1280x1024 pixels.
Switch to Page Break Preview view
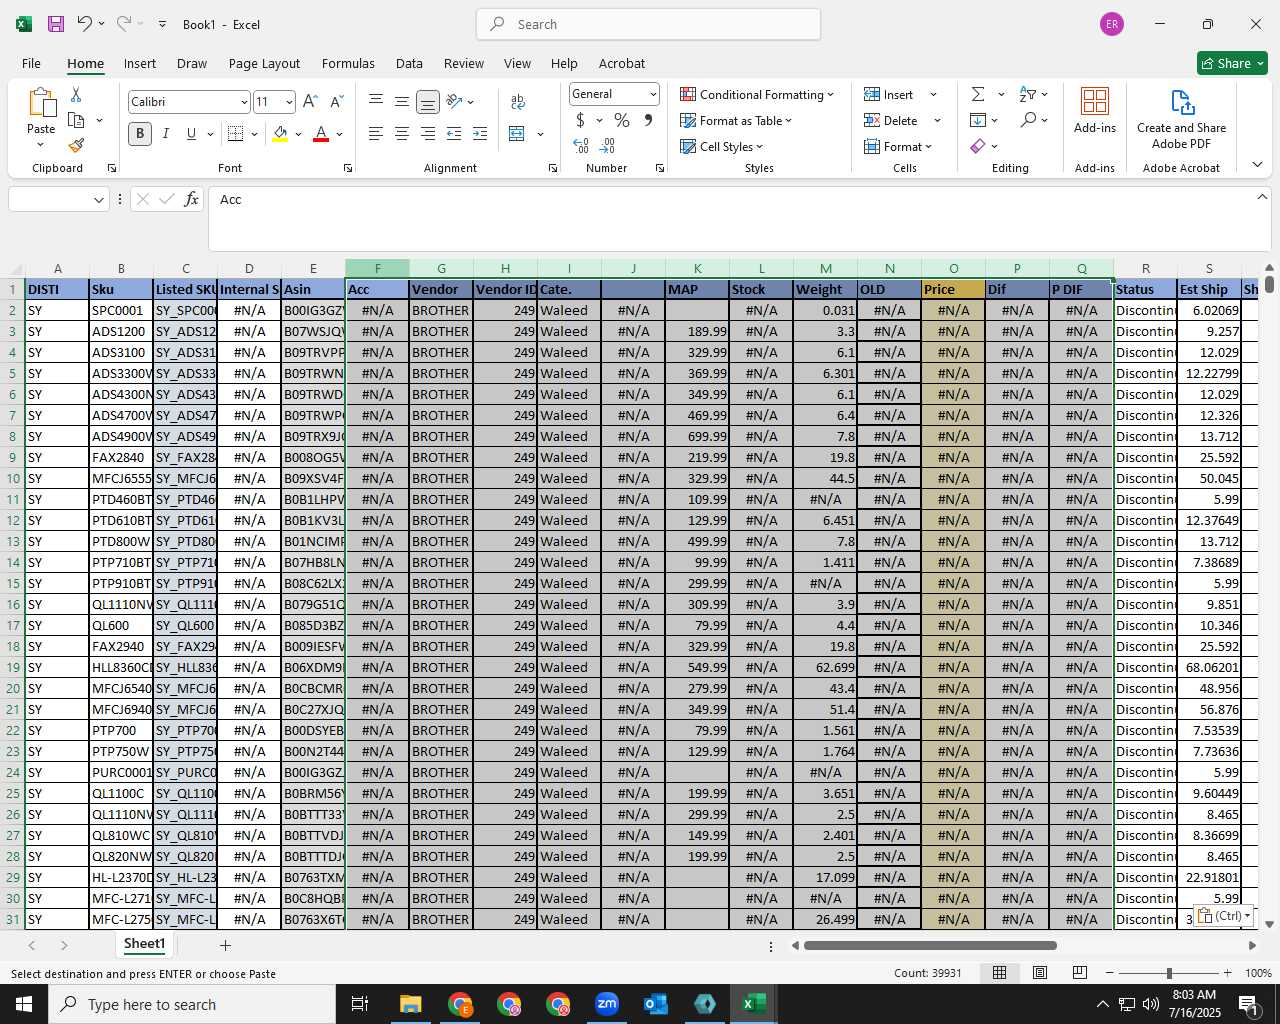[1080, 973]
